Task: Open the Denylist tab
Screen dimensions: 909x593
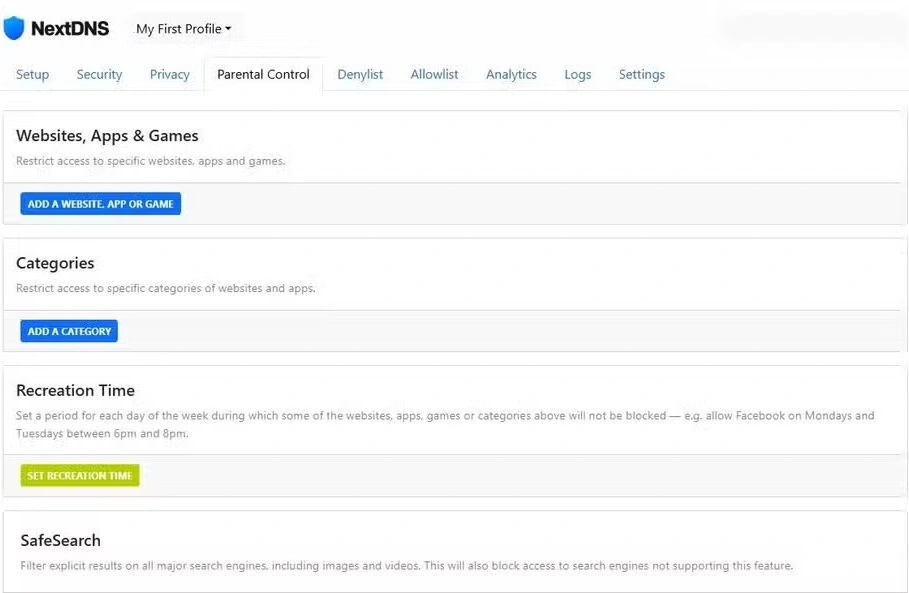Action: click(x=360, y=74)
